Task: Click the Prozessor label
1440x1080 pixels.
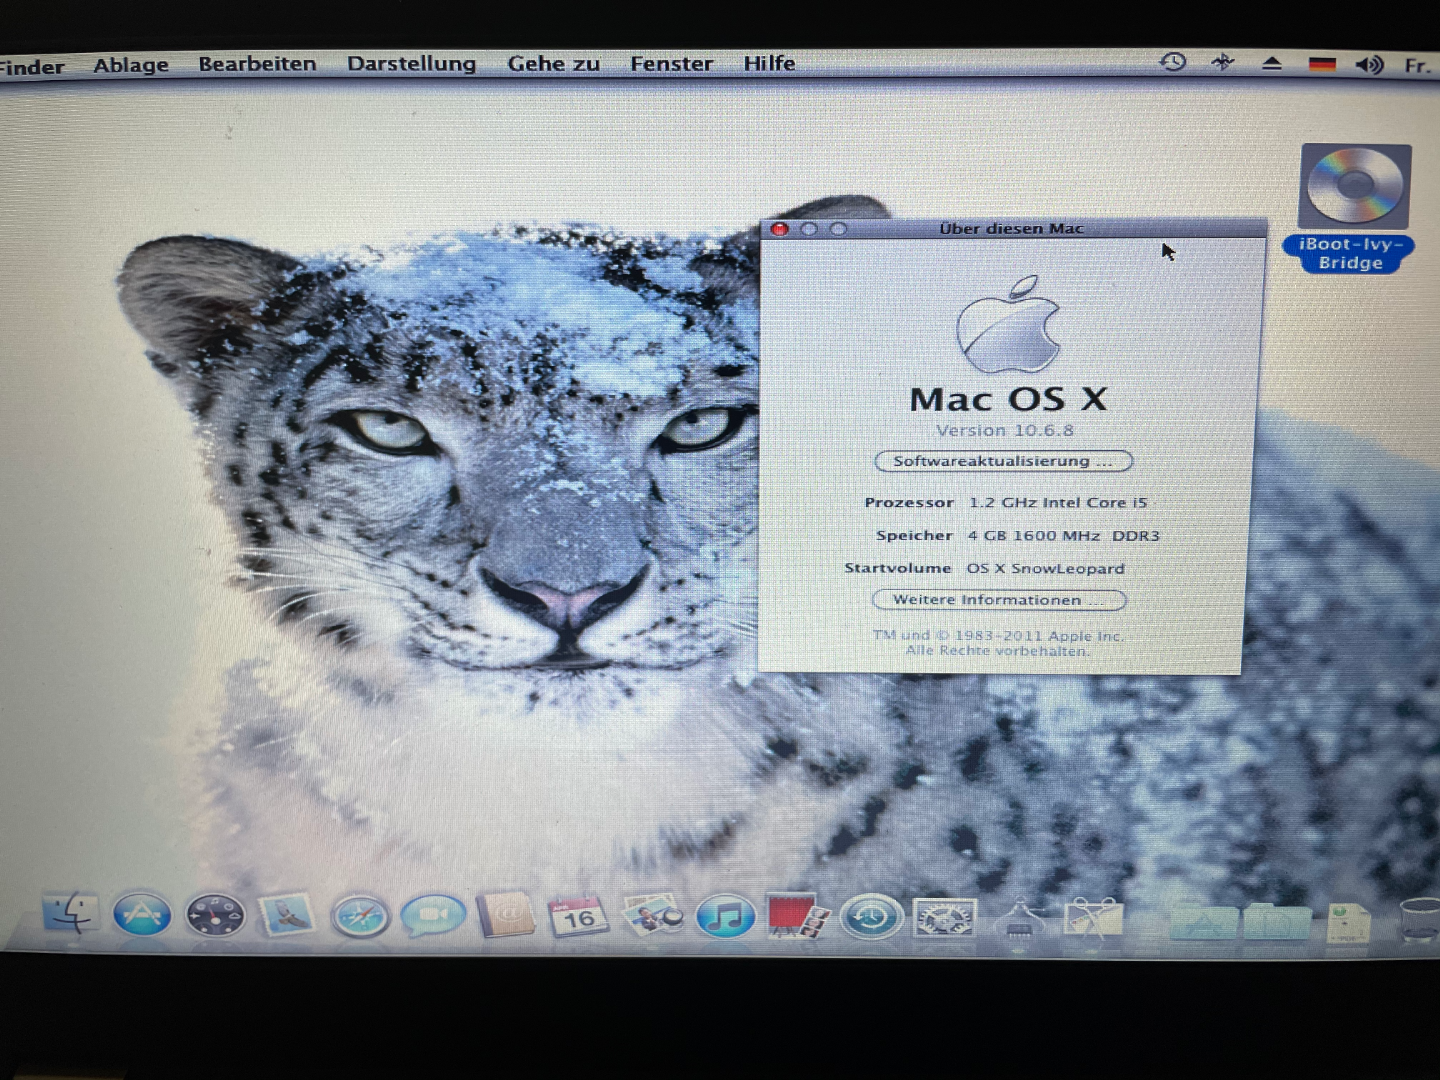Action: pos(909,502)
